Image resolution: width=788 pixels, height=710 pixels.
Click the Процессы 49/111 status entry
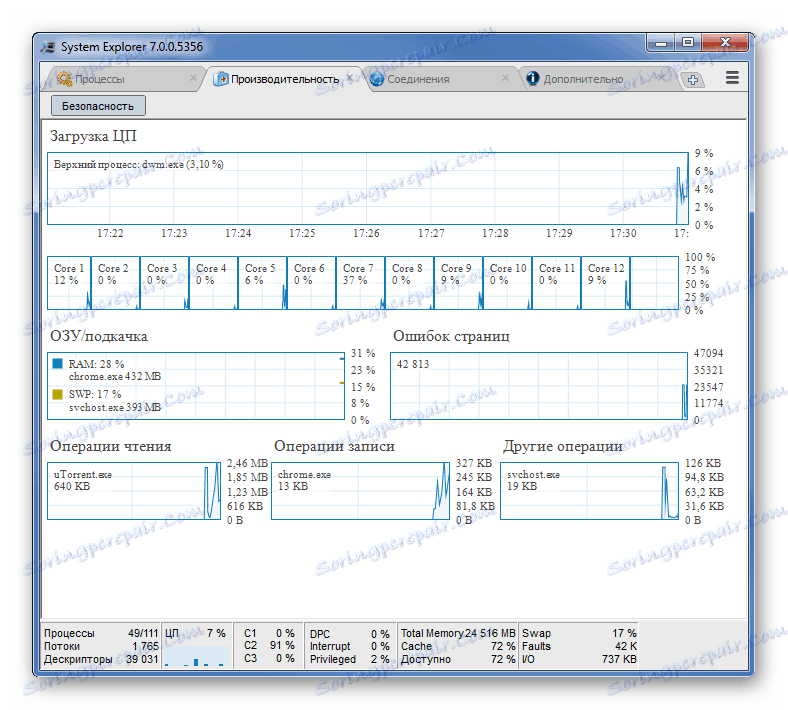101,633
